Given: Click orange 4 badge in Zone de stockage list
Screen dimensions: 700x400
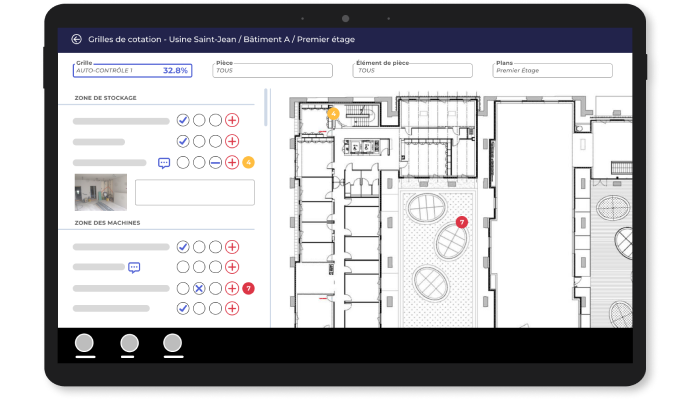Looking at the screenshot, I should click(248, 162).
